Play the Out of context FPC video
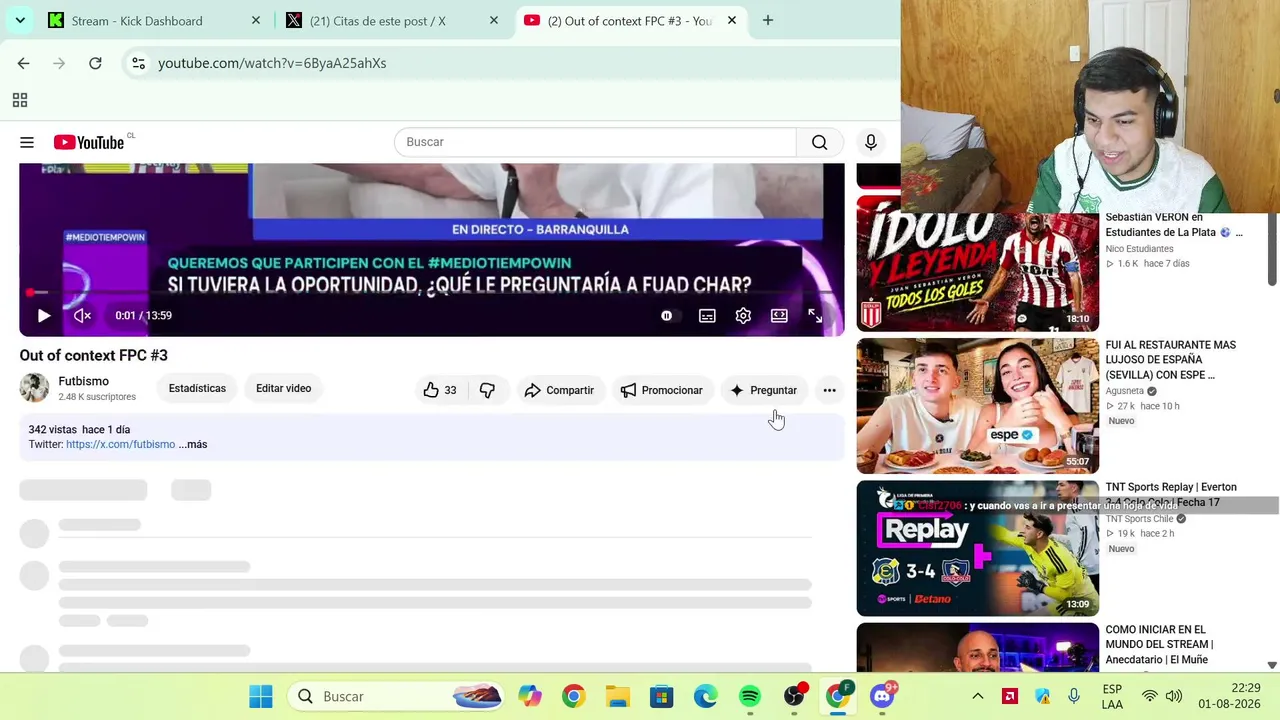The height and width of the screenshot is (720, 1280). 44,316
